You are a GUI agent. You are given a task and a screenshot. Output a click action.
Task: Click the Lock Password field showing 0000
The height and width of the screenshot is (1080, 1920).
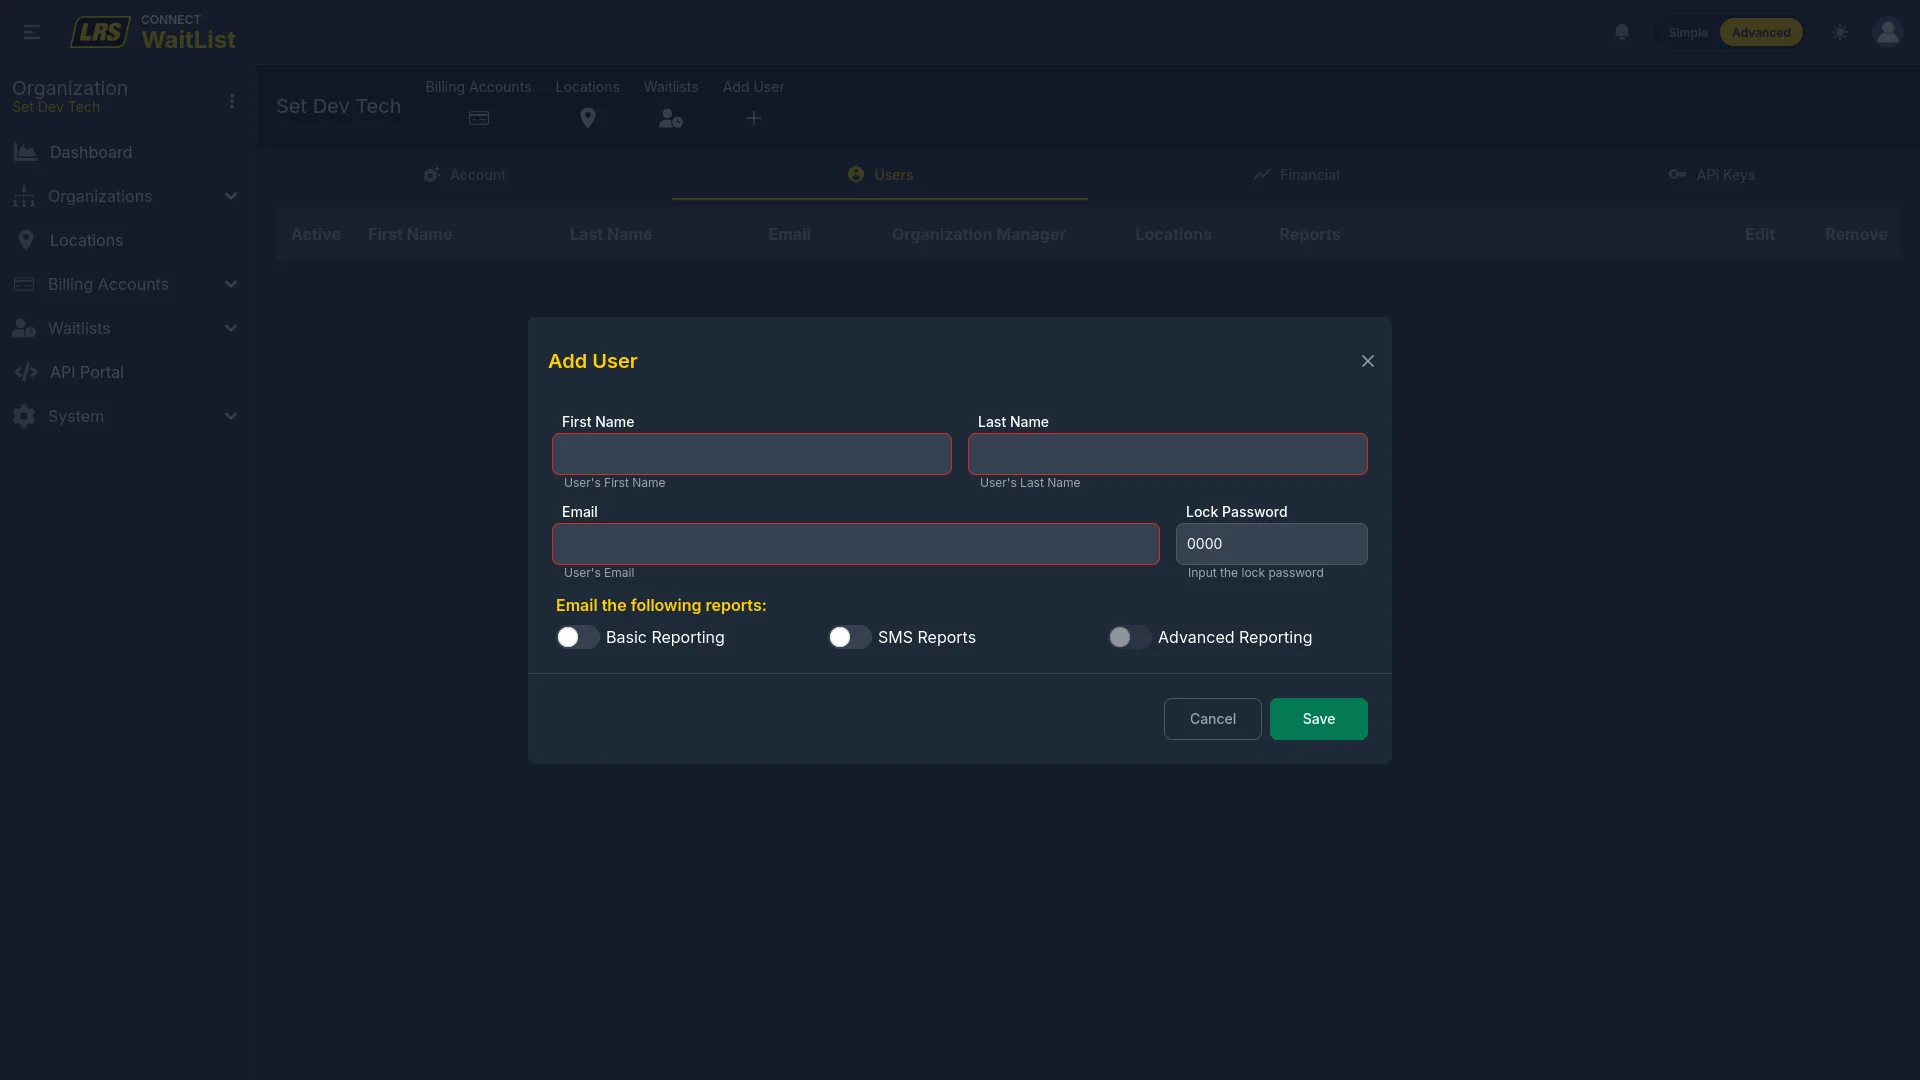[1272, 544]
